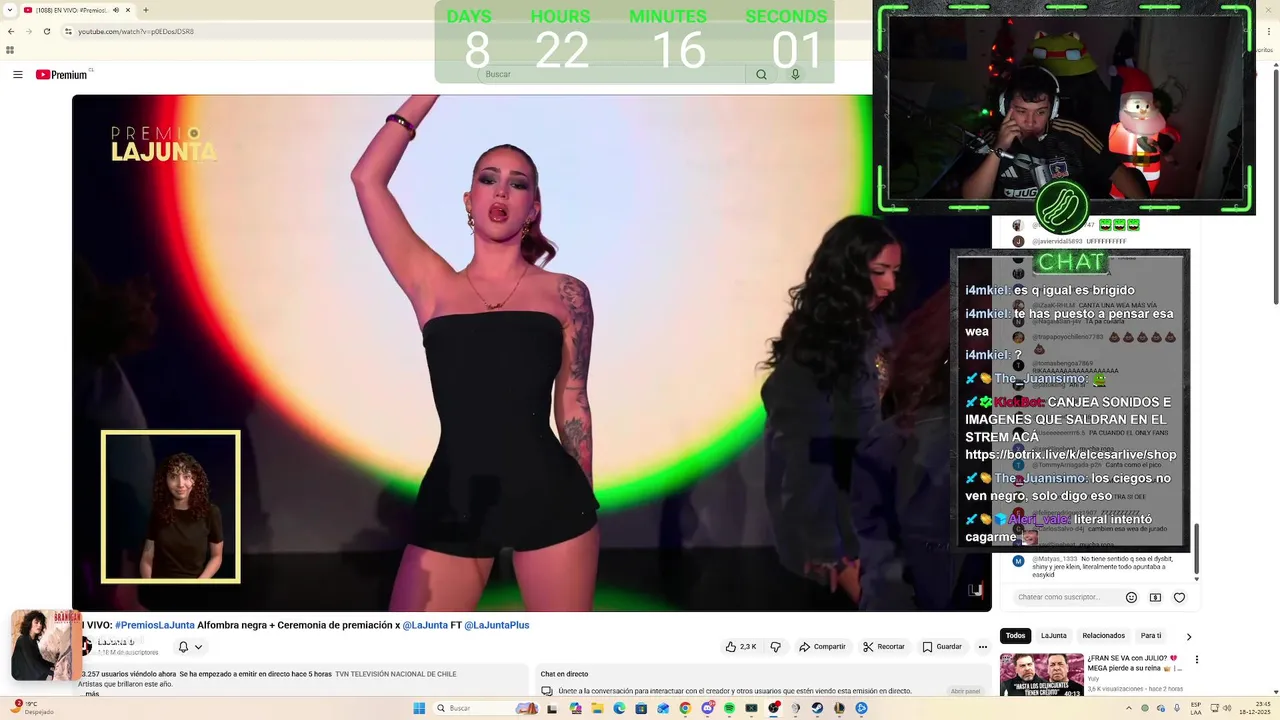Go to YouTube Premium home logo
The height and width of the screenshot is (720, 1280).
[x=62, y=75]
